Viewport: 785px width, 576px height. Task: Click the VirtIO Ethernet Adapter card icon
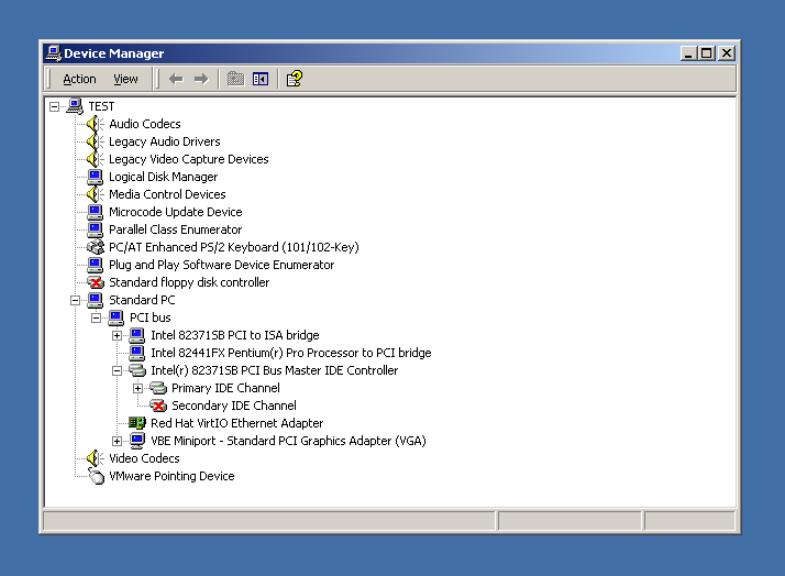click(137, 423)
